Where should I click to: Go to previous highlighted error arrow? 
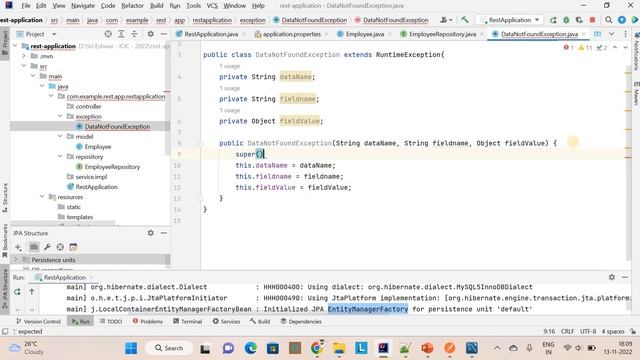(615, 48)
